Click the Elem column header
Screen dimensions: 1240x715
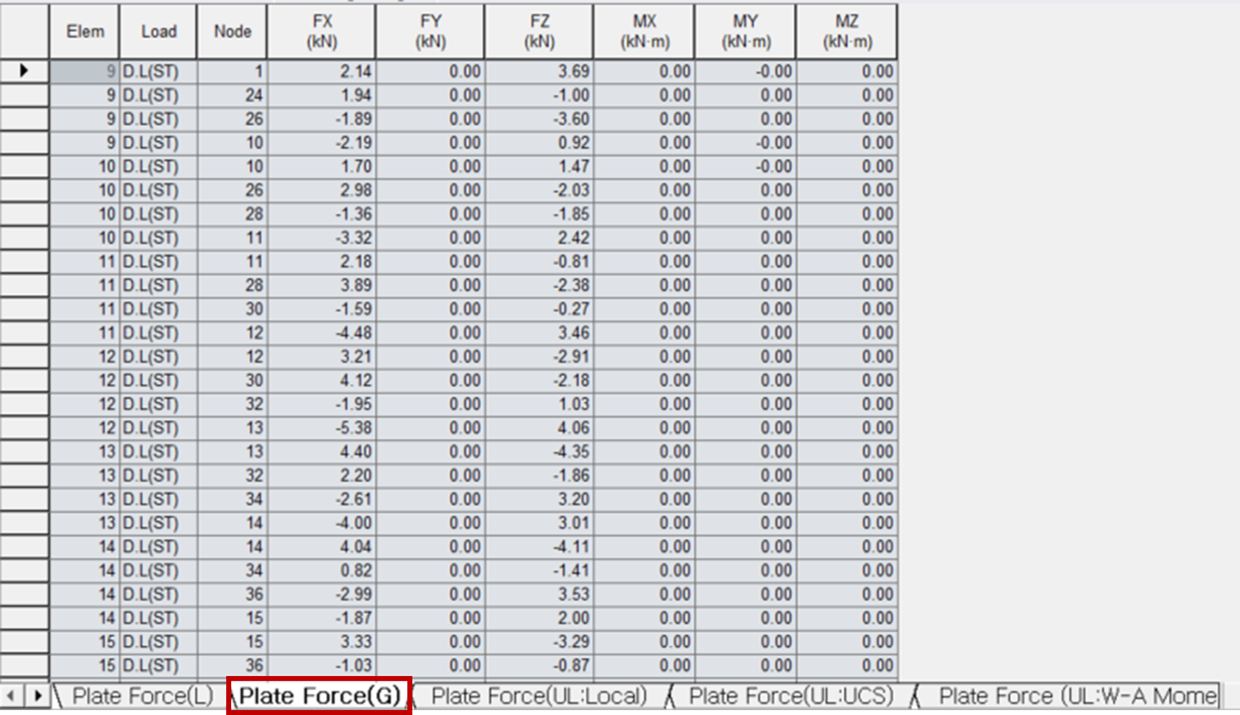click(85, 31)
